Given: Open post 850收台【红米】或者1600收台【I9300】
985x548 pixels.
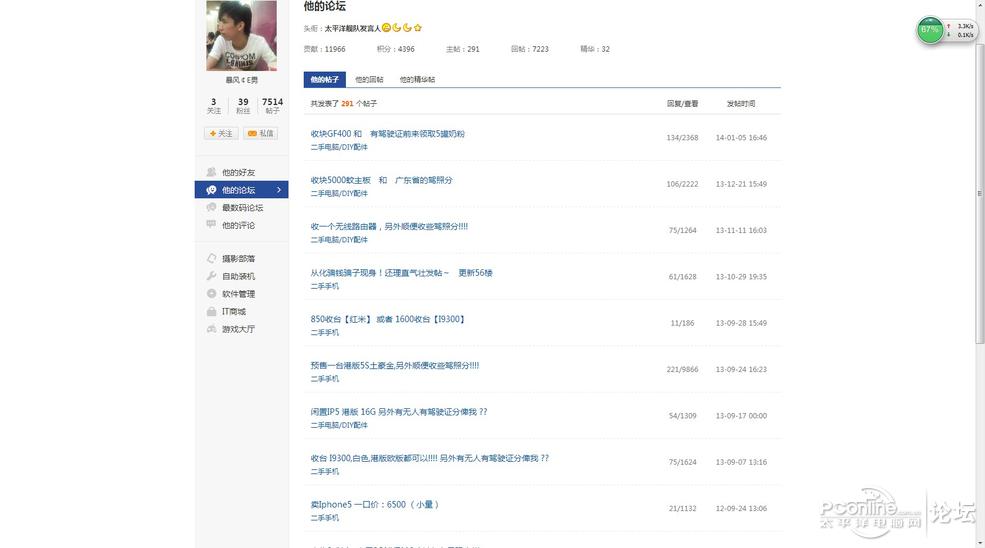Looking at the screenshot, I should [x=388, y=319].
